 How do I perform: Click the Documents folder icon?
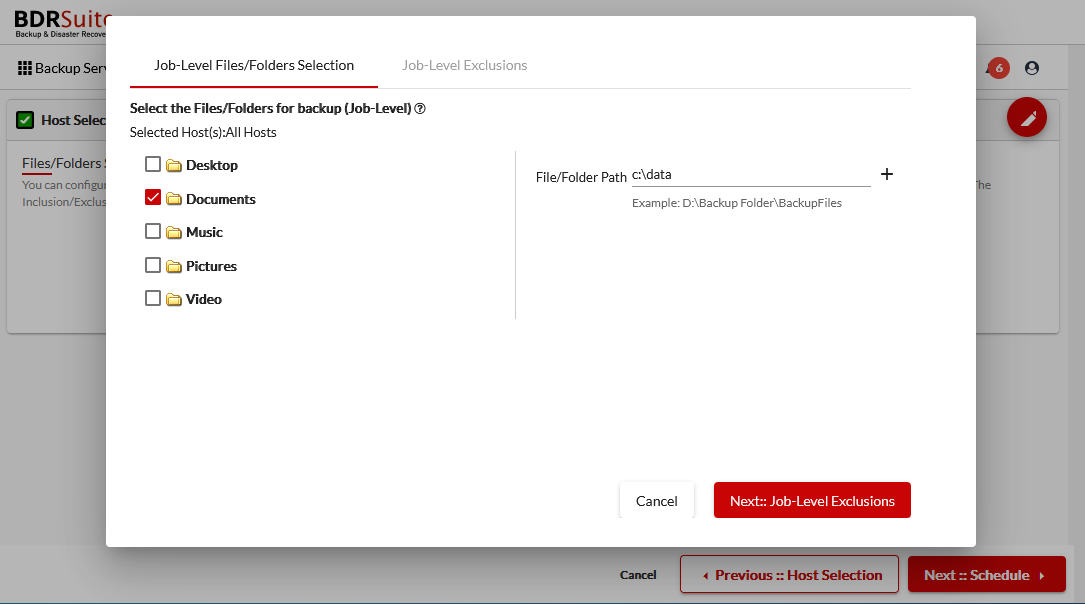coord(176,198)
